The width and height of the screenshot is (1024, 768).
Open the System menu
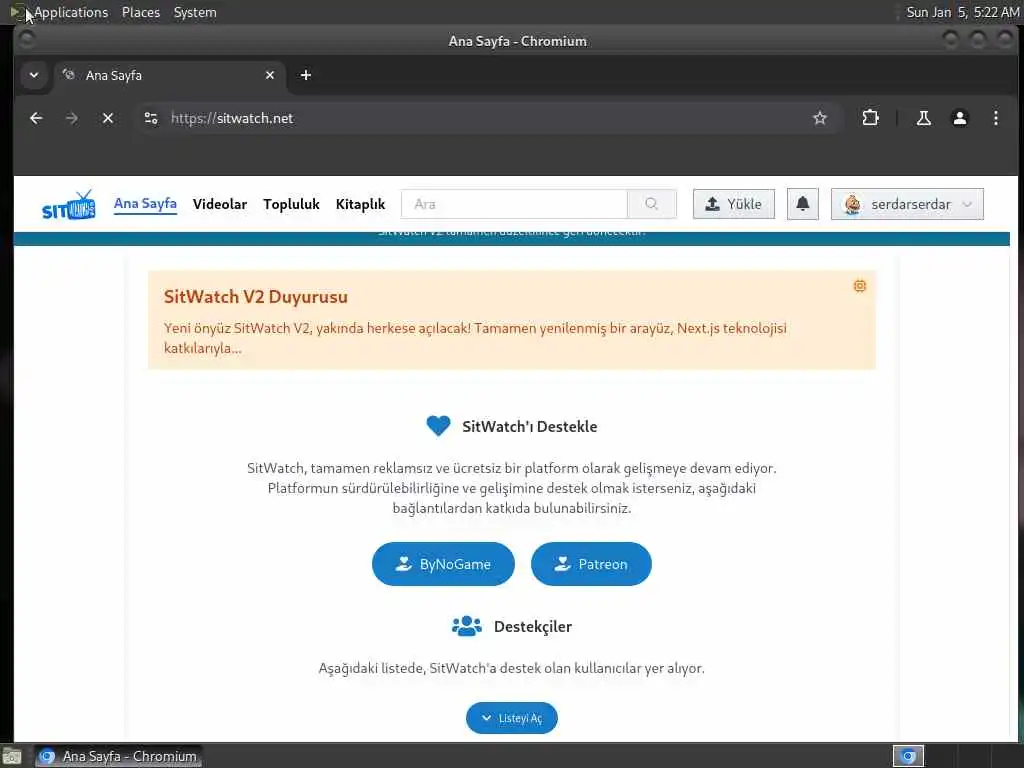pyautogui.click(x=195, y=12)
